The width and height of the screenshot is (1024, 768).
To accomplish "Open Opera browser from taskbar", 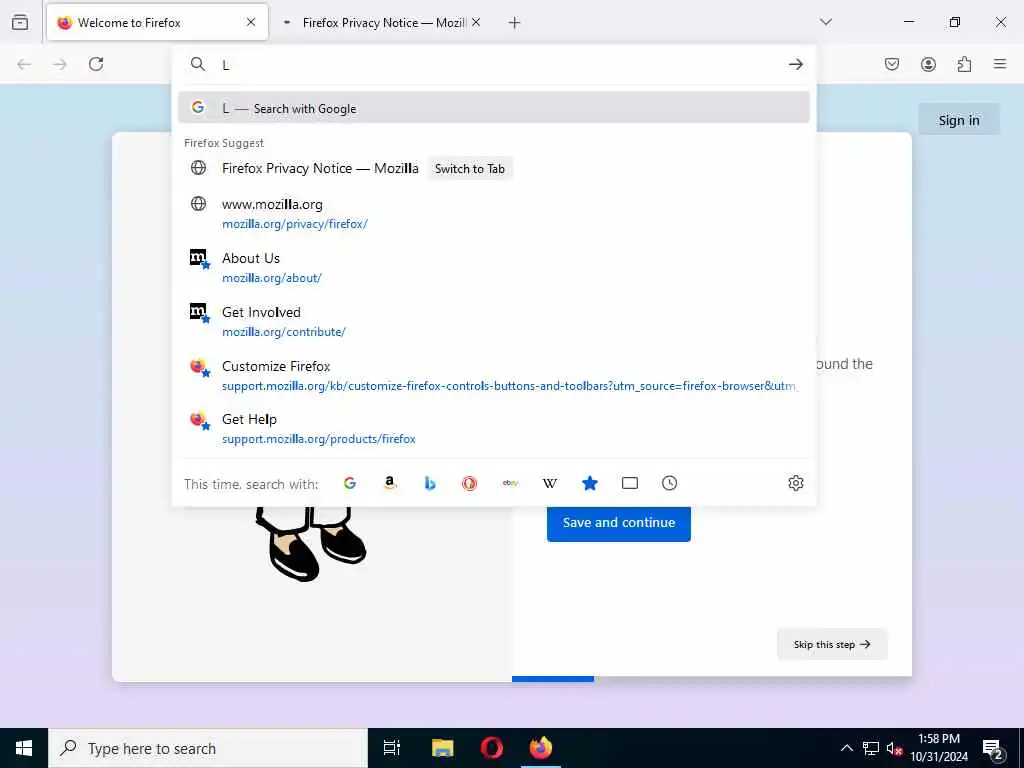I will click(x=491, y=748).
